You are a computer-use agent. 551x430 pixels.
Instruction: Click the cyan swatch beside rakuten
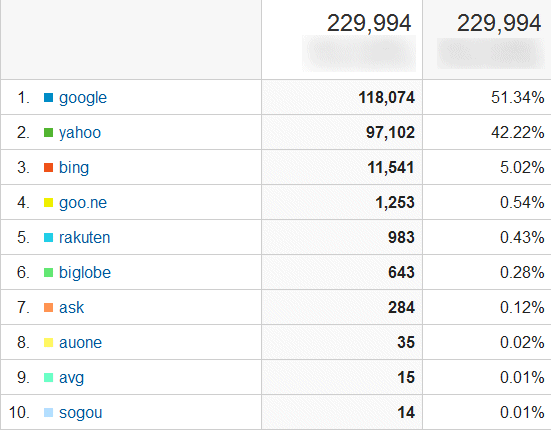(48, 237)
